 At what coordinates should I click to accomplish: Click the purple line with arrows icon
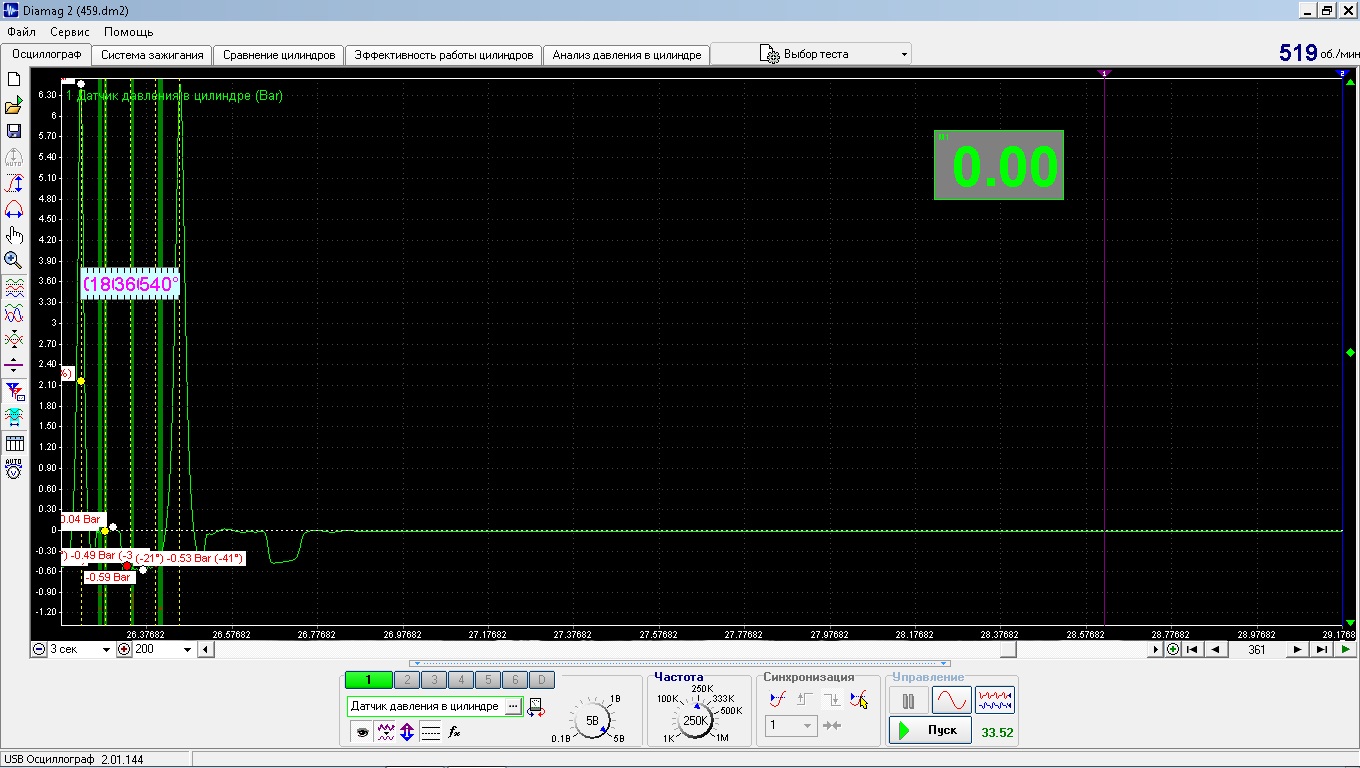[14, 366]
